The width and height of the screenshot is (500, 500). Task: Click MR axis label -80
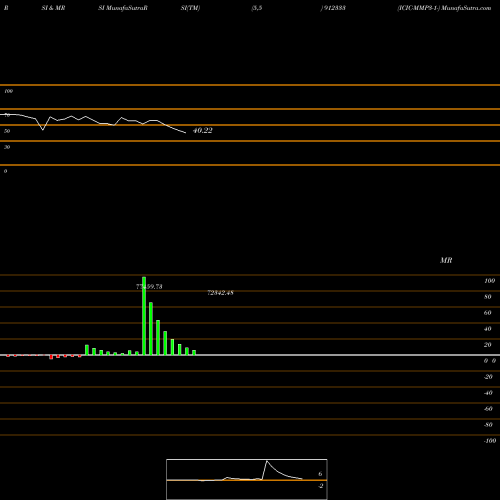[x=488, y=425]
